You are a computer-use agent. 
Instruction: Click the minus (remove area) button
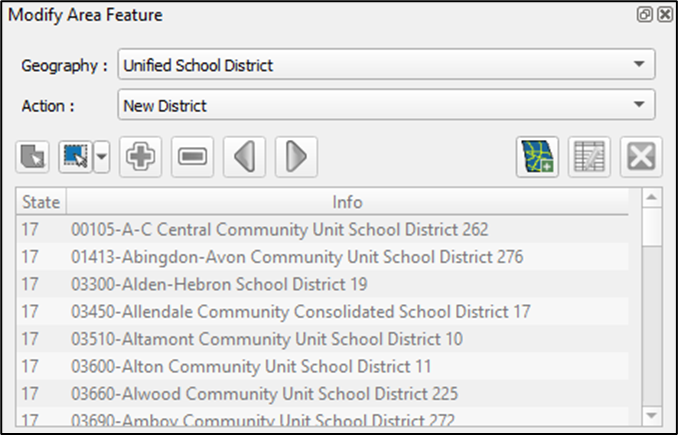point(193,157)
